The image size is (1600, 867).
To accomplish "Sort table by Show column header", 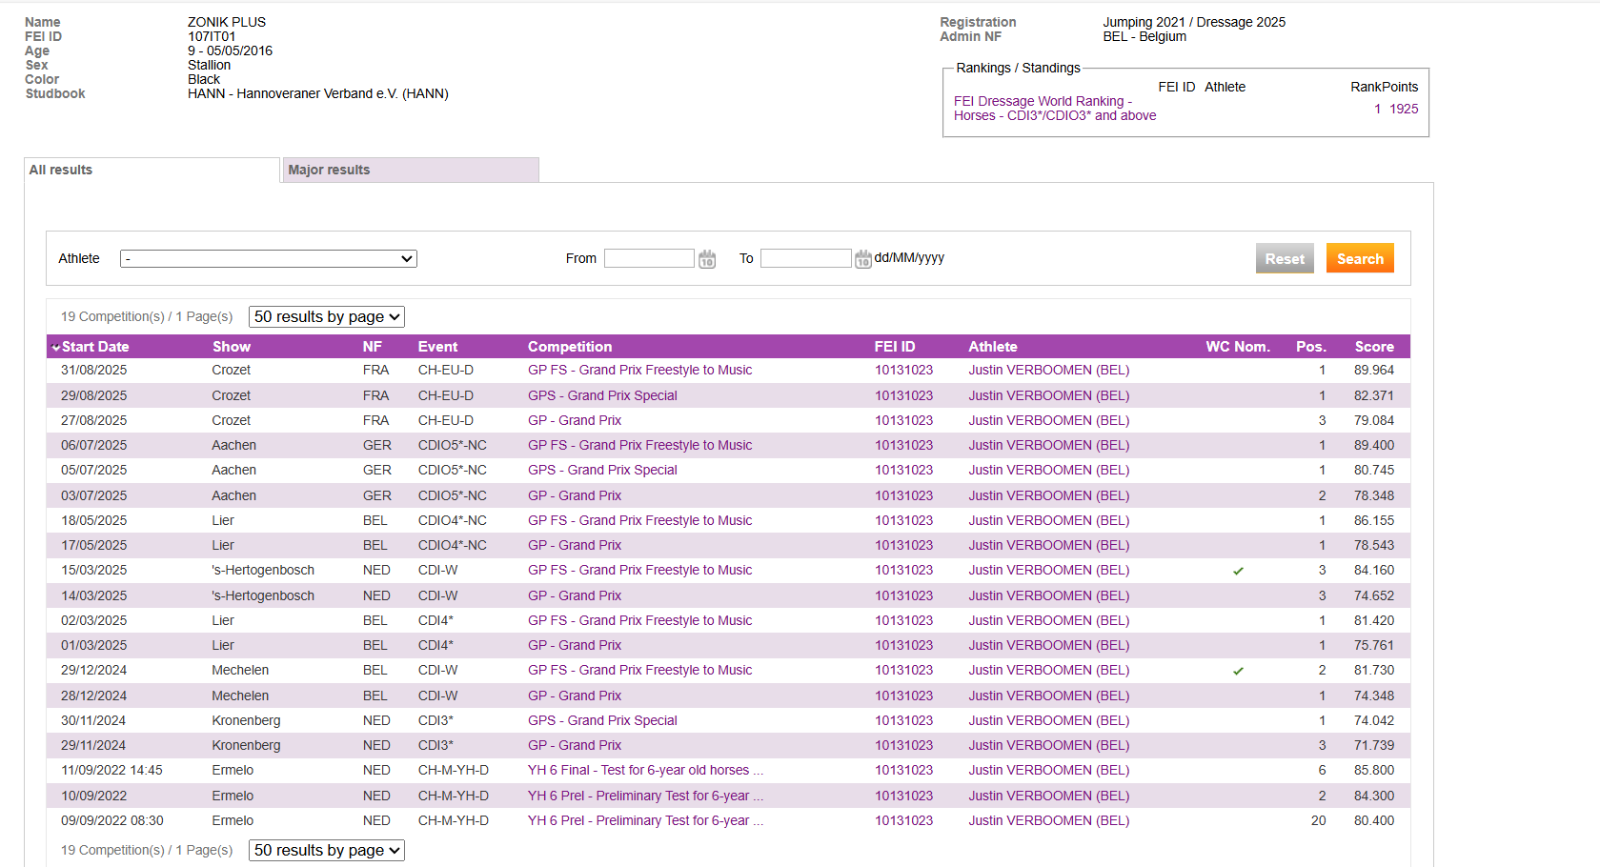I will [231, 347].
